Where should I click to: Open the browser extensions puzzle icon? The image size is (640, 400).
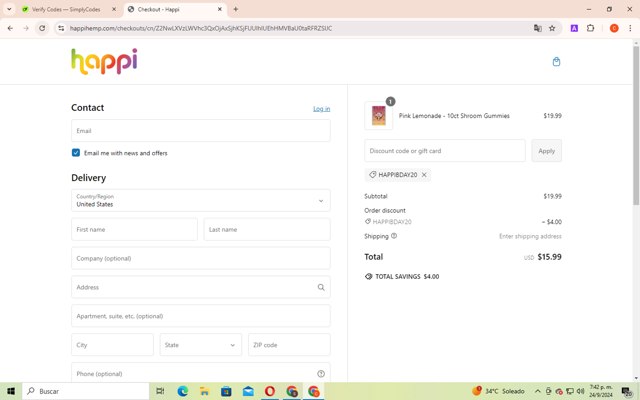590,28
